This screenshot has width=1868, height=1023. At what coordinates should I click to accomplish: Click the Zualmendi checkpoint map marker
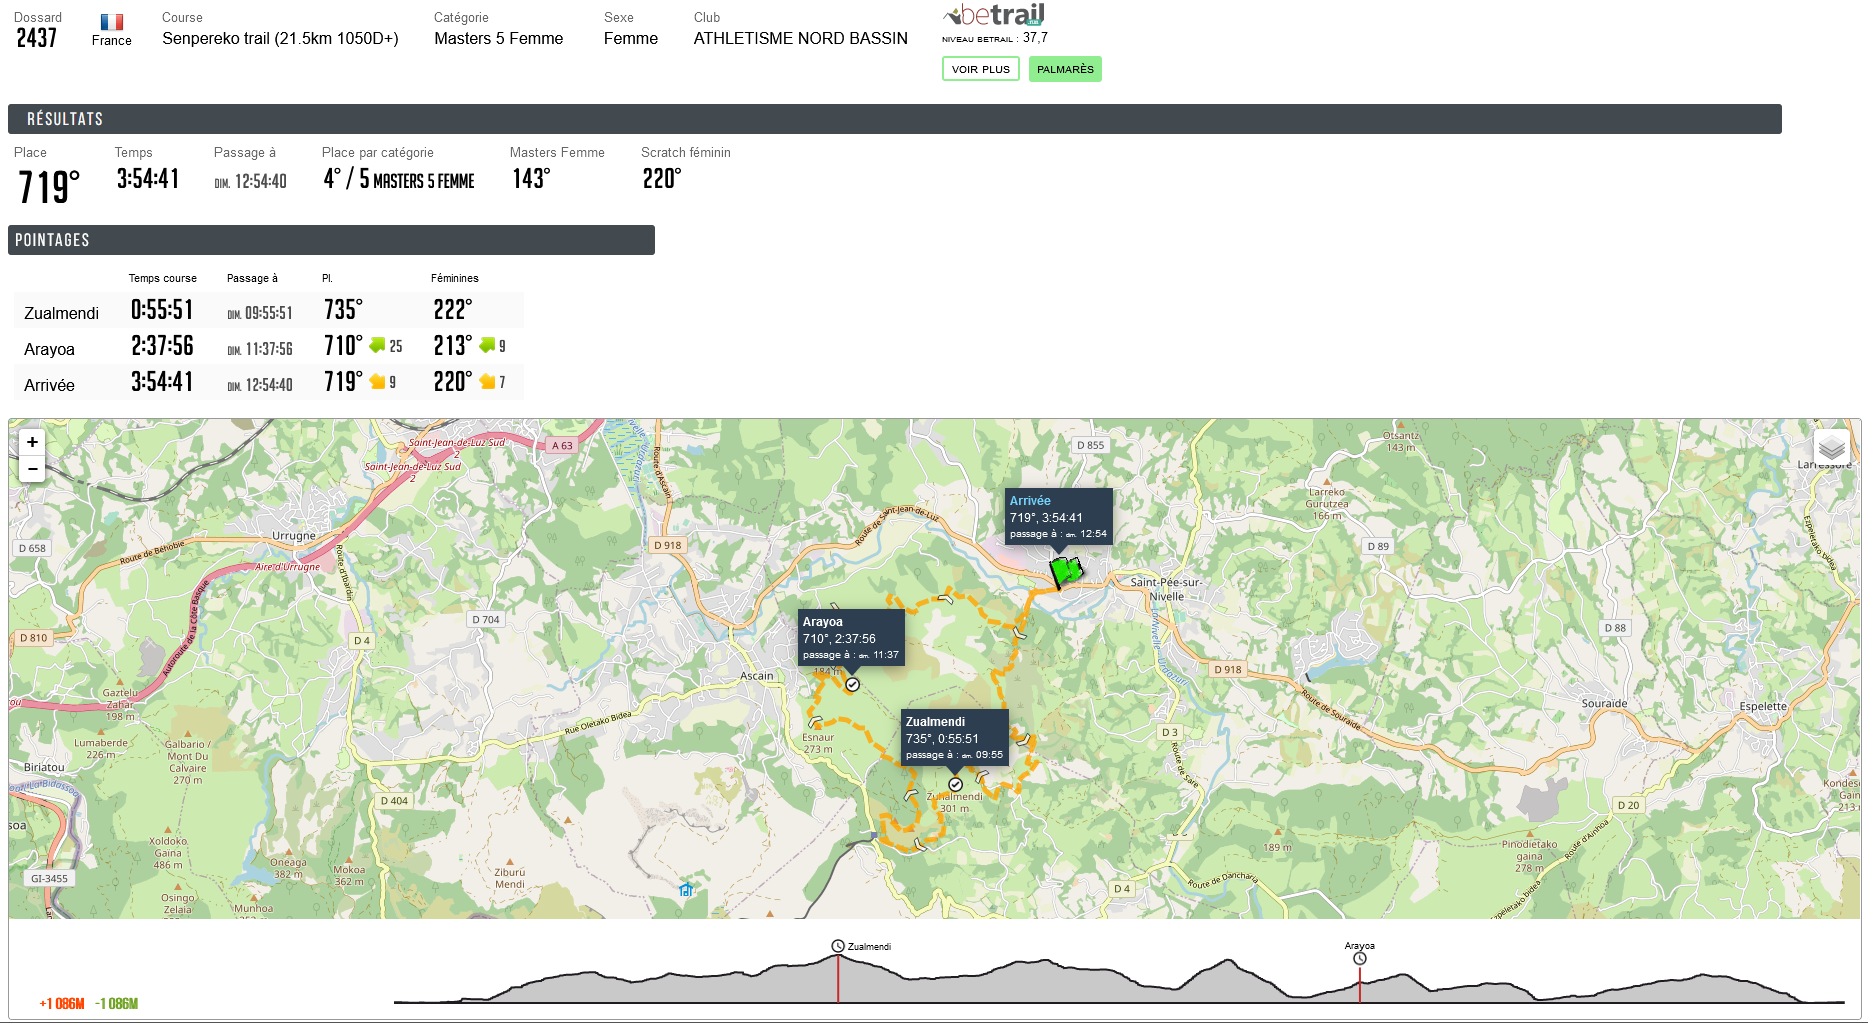(x=955, y=785)
